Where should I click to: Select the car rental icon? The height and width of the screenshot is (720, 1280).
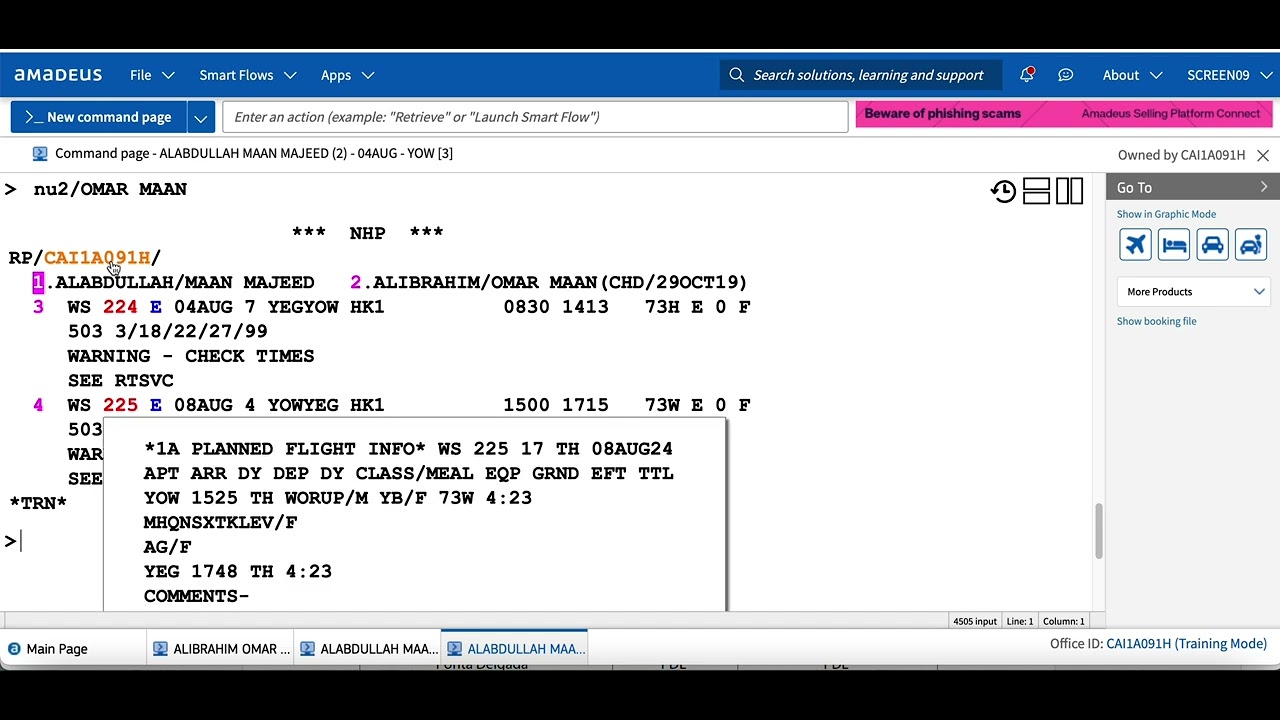[x=1212, y=245]
